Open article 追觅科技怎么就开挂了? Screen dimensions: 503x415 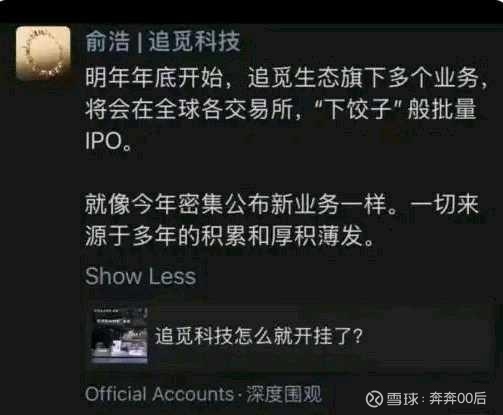click(x=258, y=336)
